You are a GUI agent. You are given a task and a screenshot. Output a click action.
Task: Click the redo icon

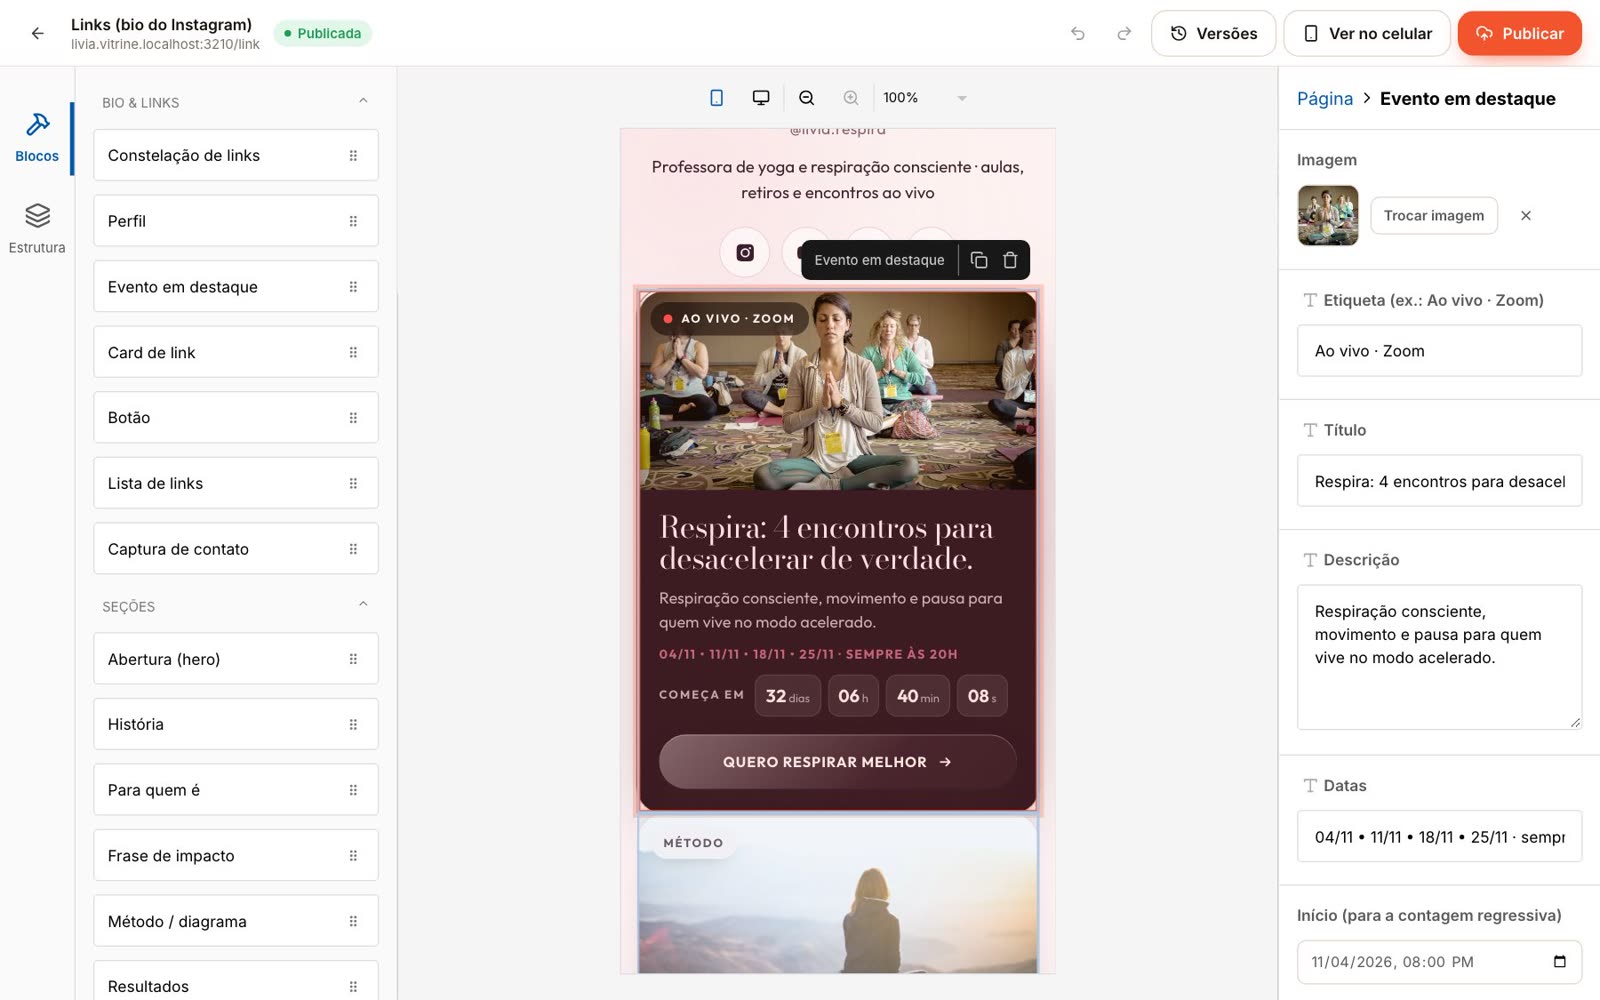tap(1124, 33)
